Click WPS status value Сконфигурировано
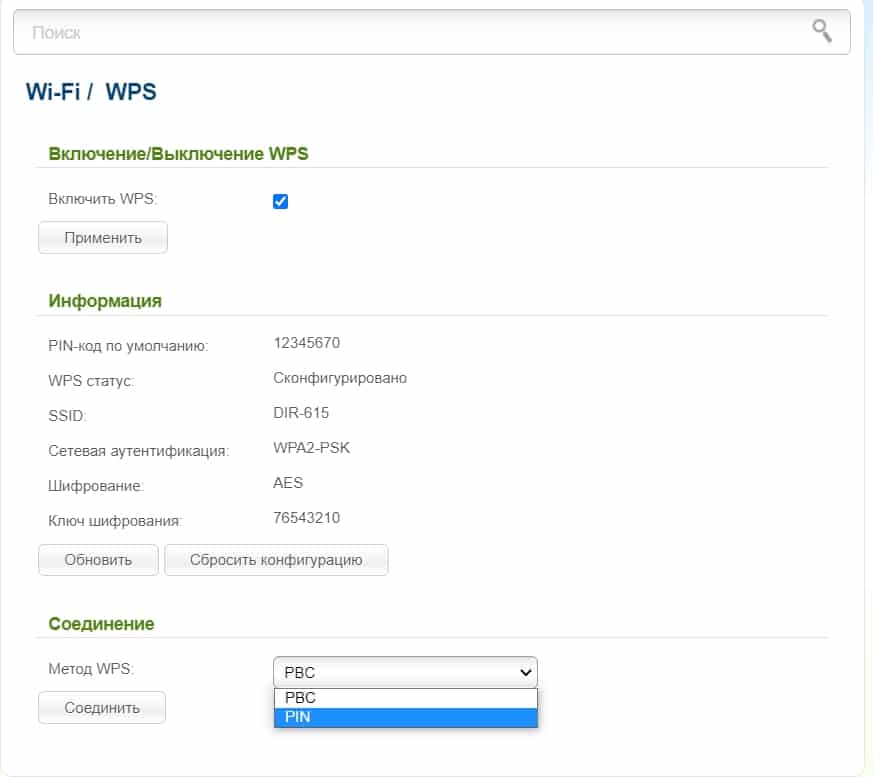The height and width of the screenshot is (777, 873). coord(340,378)
